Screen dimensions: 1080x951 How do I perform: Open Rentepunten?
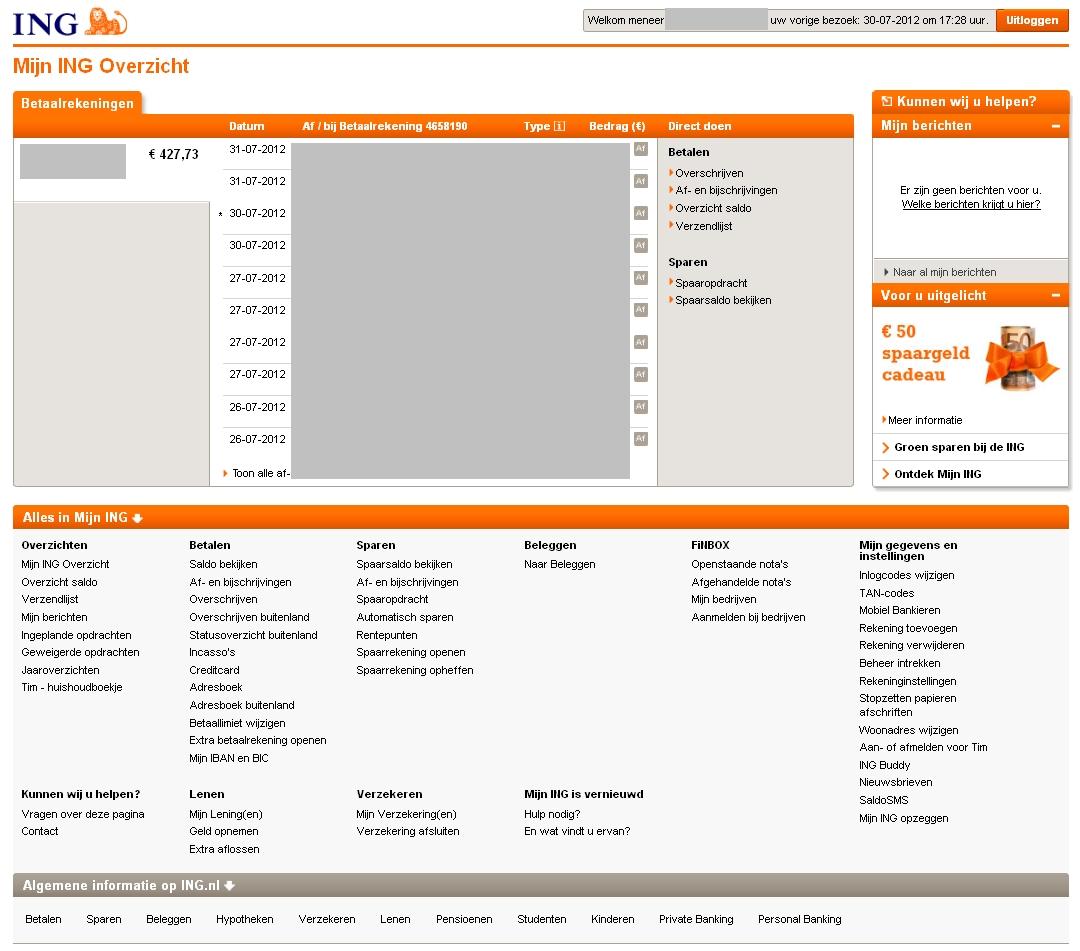click(386, 635)
